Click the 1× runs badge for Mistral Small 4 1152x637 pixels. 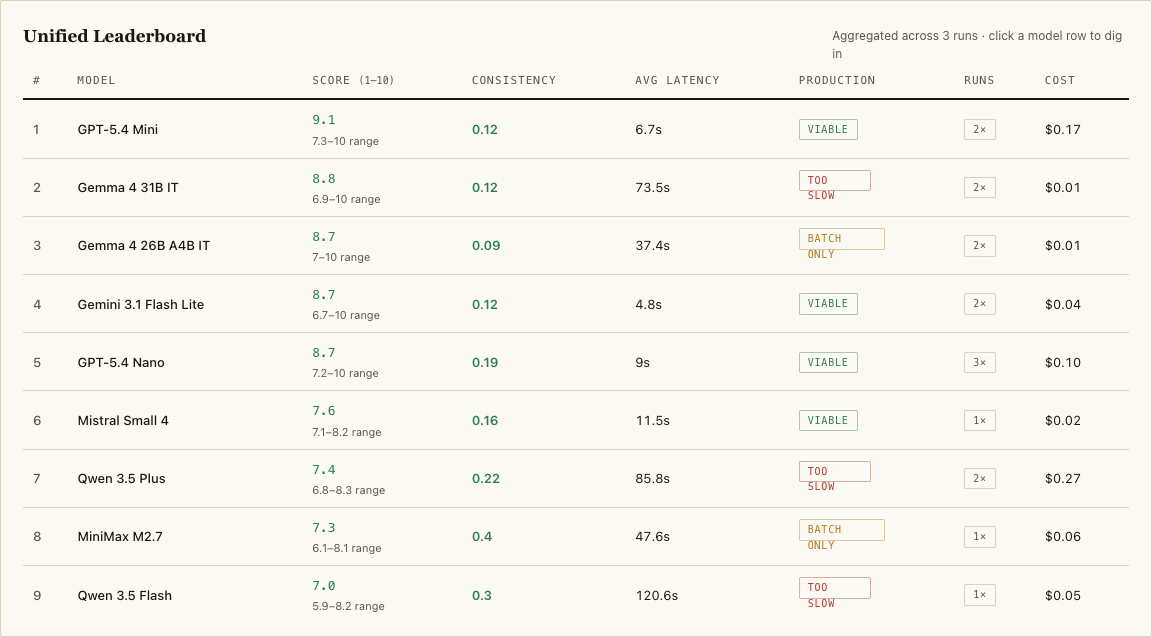click(979, 420)
